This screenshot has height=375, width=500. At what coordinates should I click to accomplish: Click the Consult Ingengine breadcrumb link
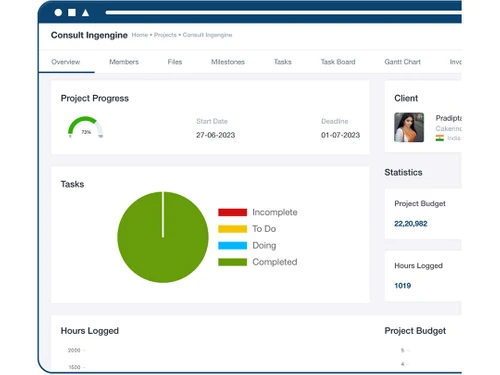[x=207, y=35]
